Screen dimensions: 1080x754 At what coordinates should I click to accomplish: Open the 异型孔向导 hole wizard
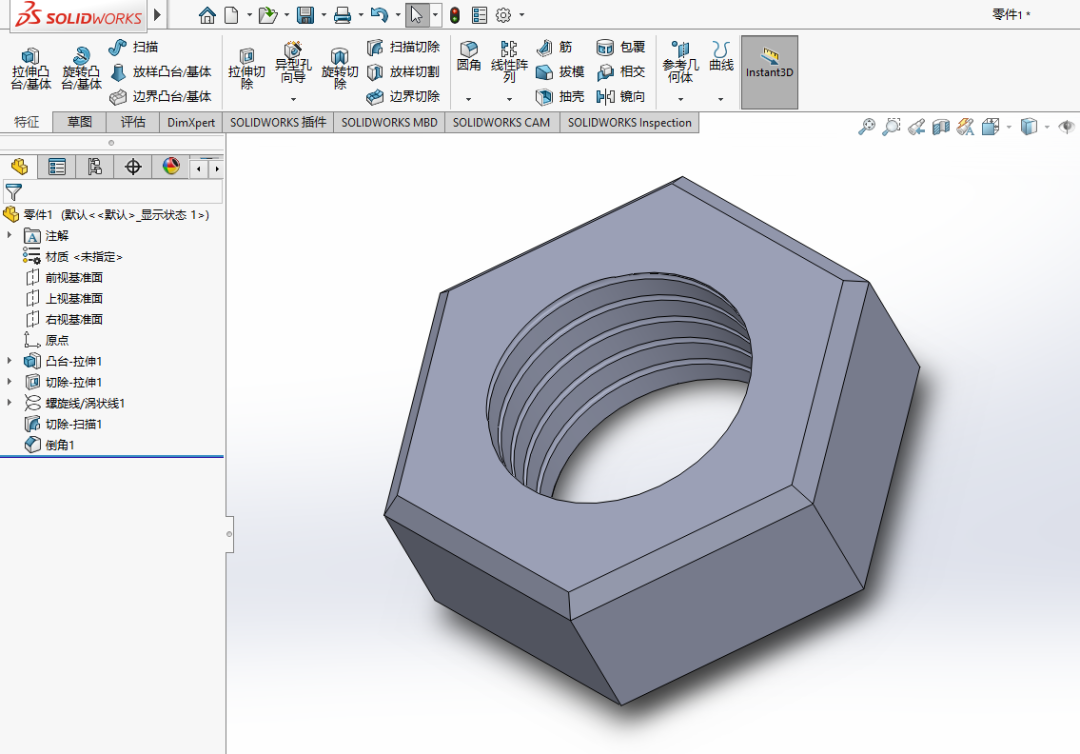click(x=293, y=63)
